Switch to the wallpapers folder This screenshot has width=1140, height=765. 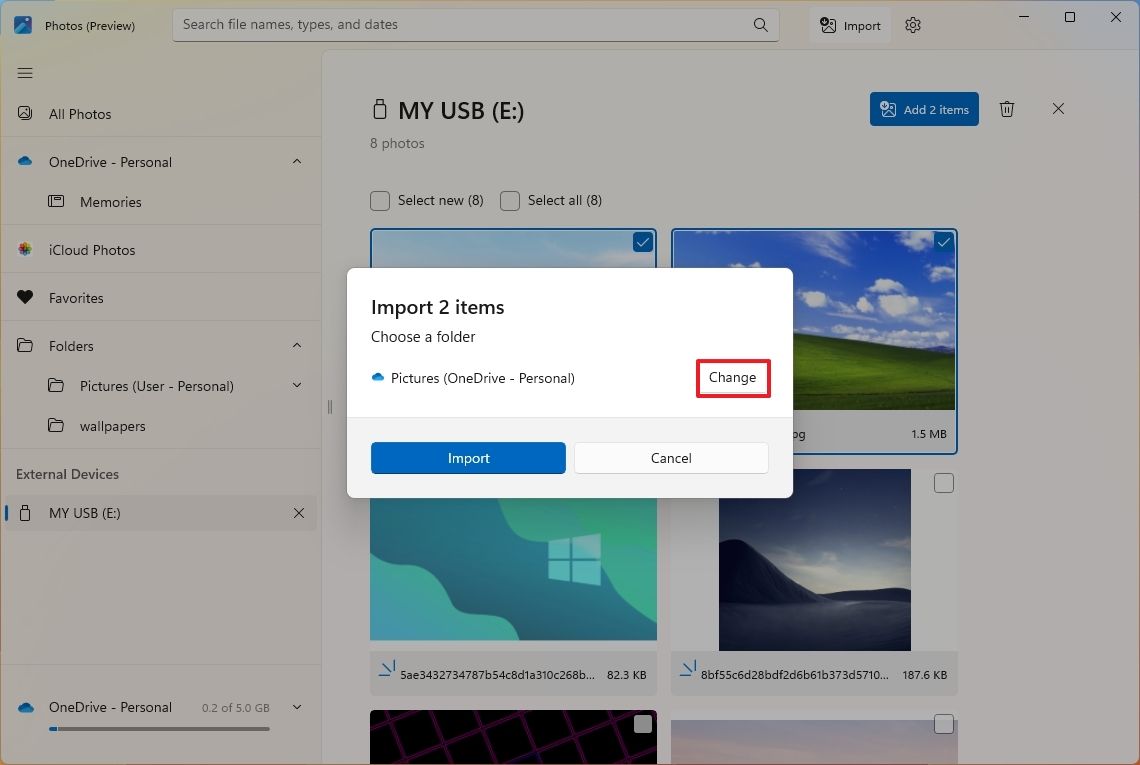click(112, 425)
